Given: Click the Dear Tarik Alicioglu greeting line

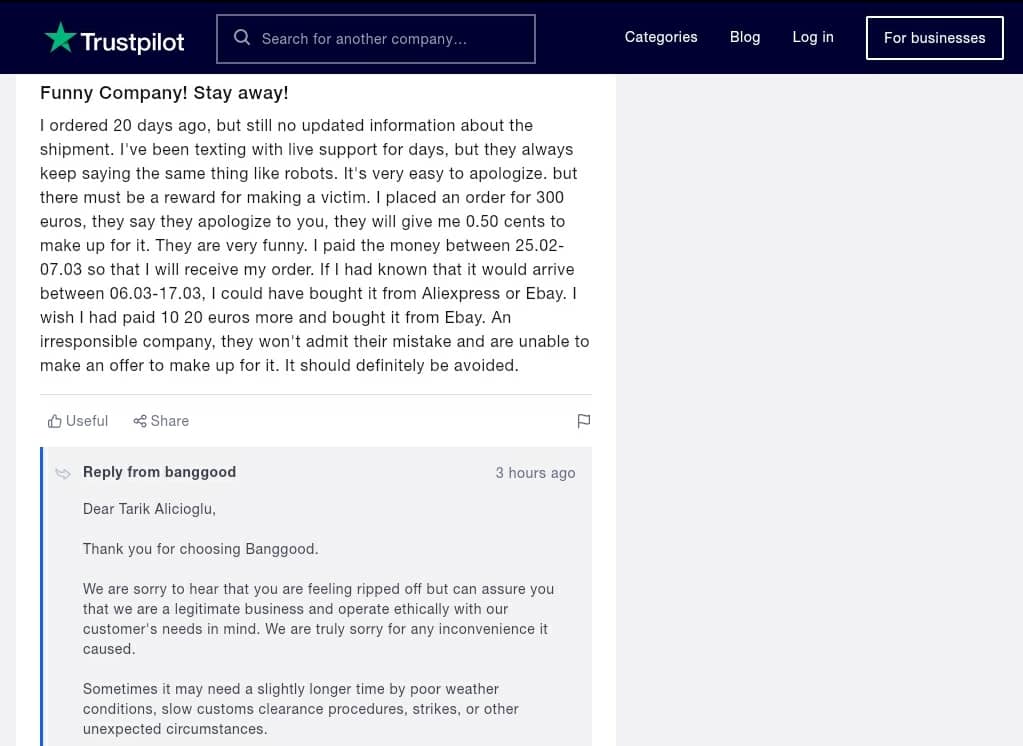Looking at the screenshot, I should pos(149,509).
